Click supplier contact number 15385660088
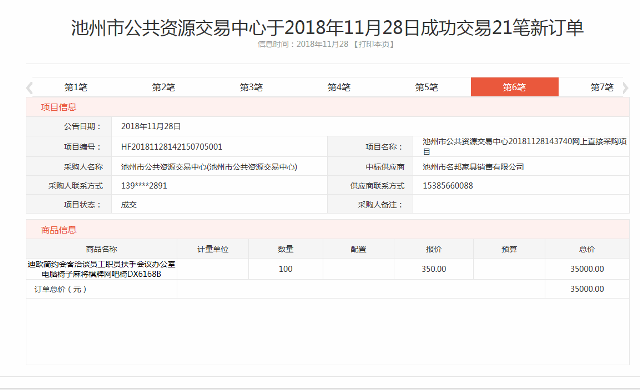This screenshot has height=390, width=640. pyautogui.click(x=448, y=186)
